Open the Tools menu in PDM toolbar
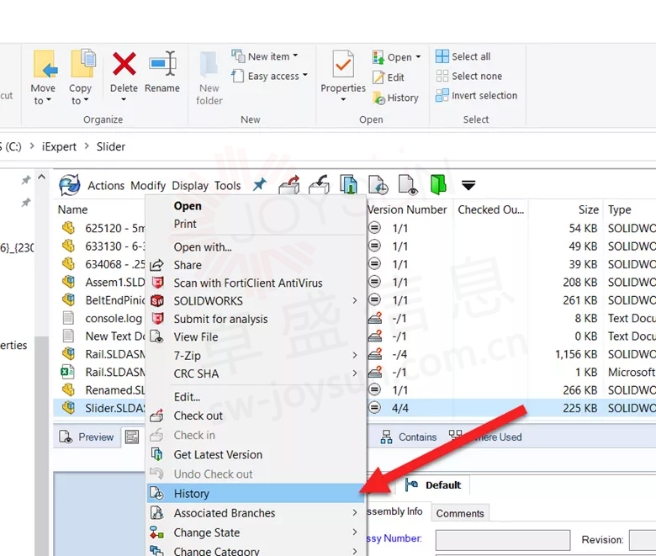Image resolution: width=656 pixels, height=556 pixels. click(x=228, y=185)
